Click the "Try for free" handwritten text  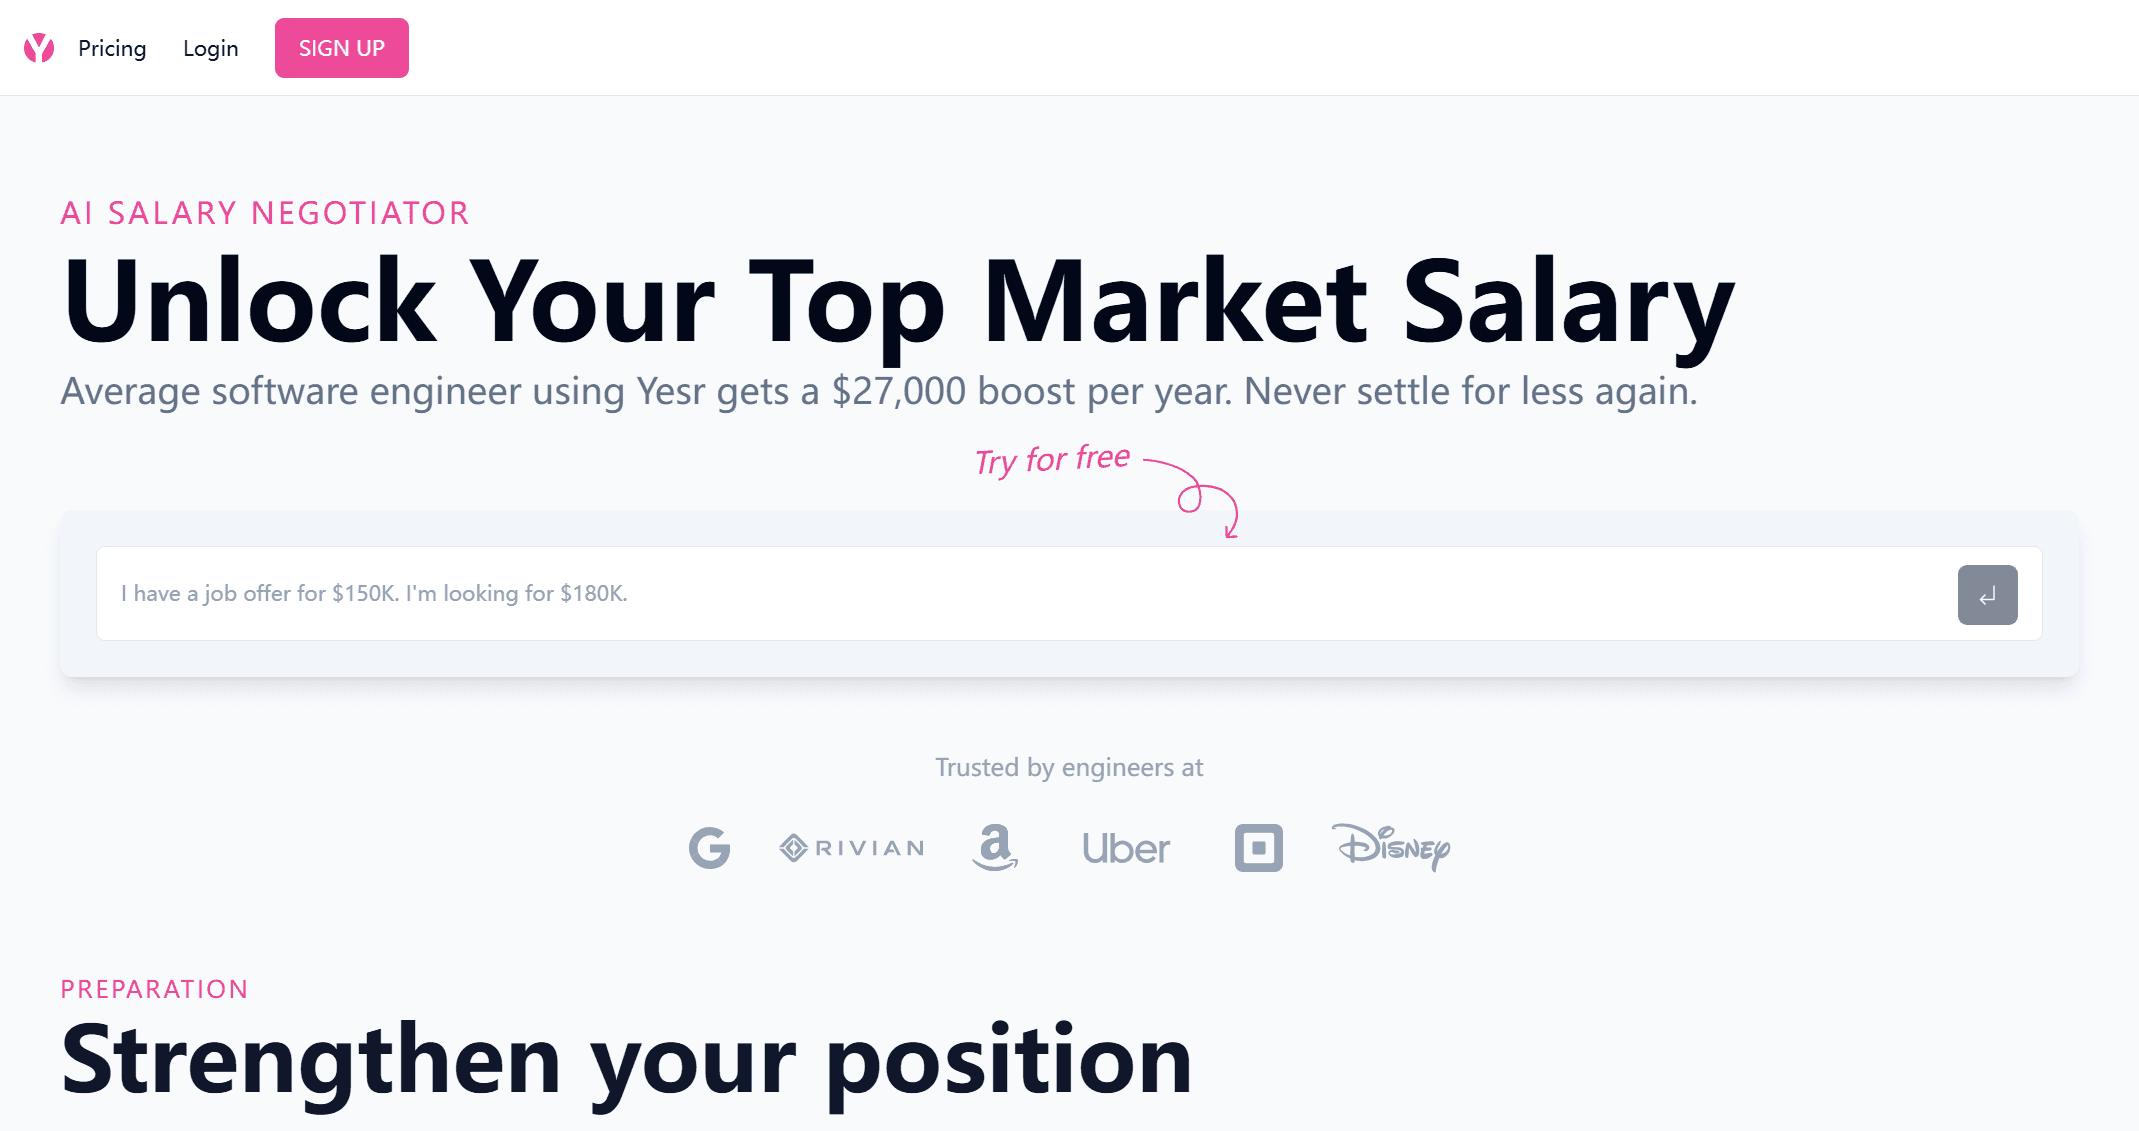click(x=1052, y=460)
